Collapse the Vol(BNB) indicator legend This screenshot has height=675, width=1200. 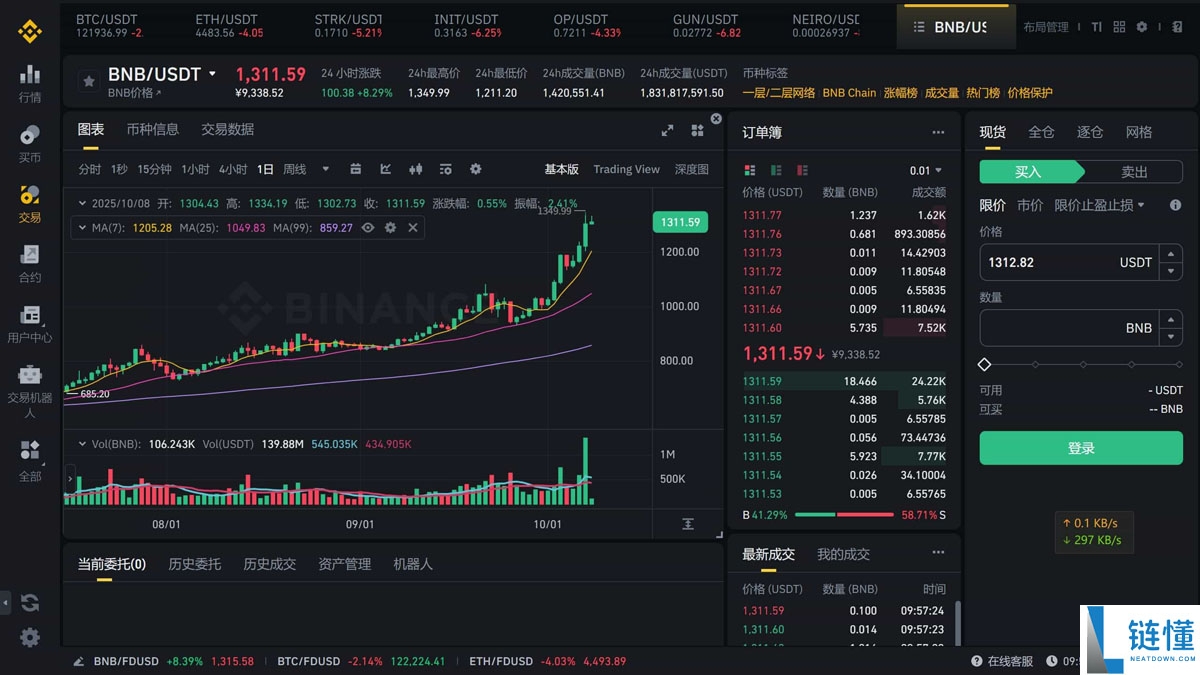tap(81, 443)
